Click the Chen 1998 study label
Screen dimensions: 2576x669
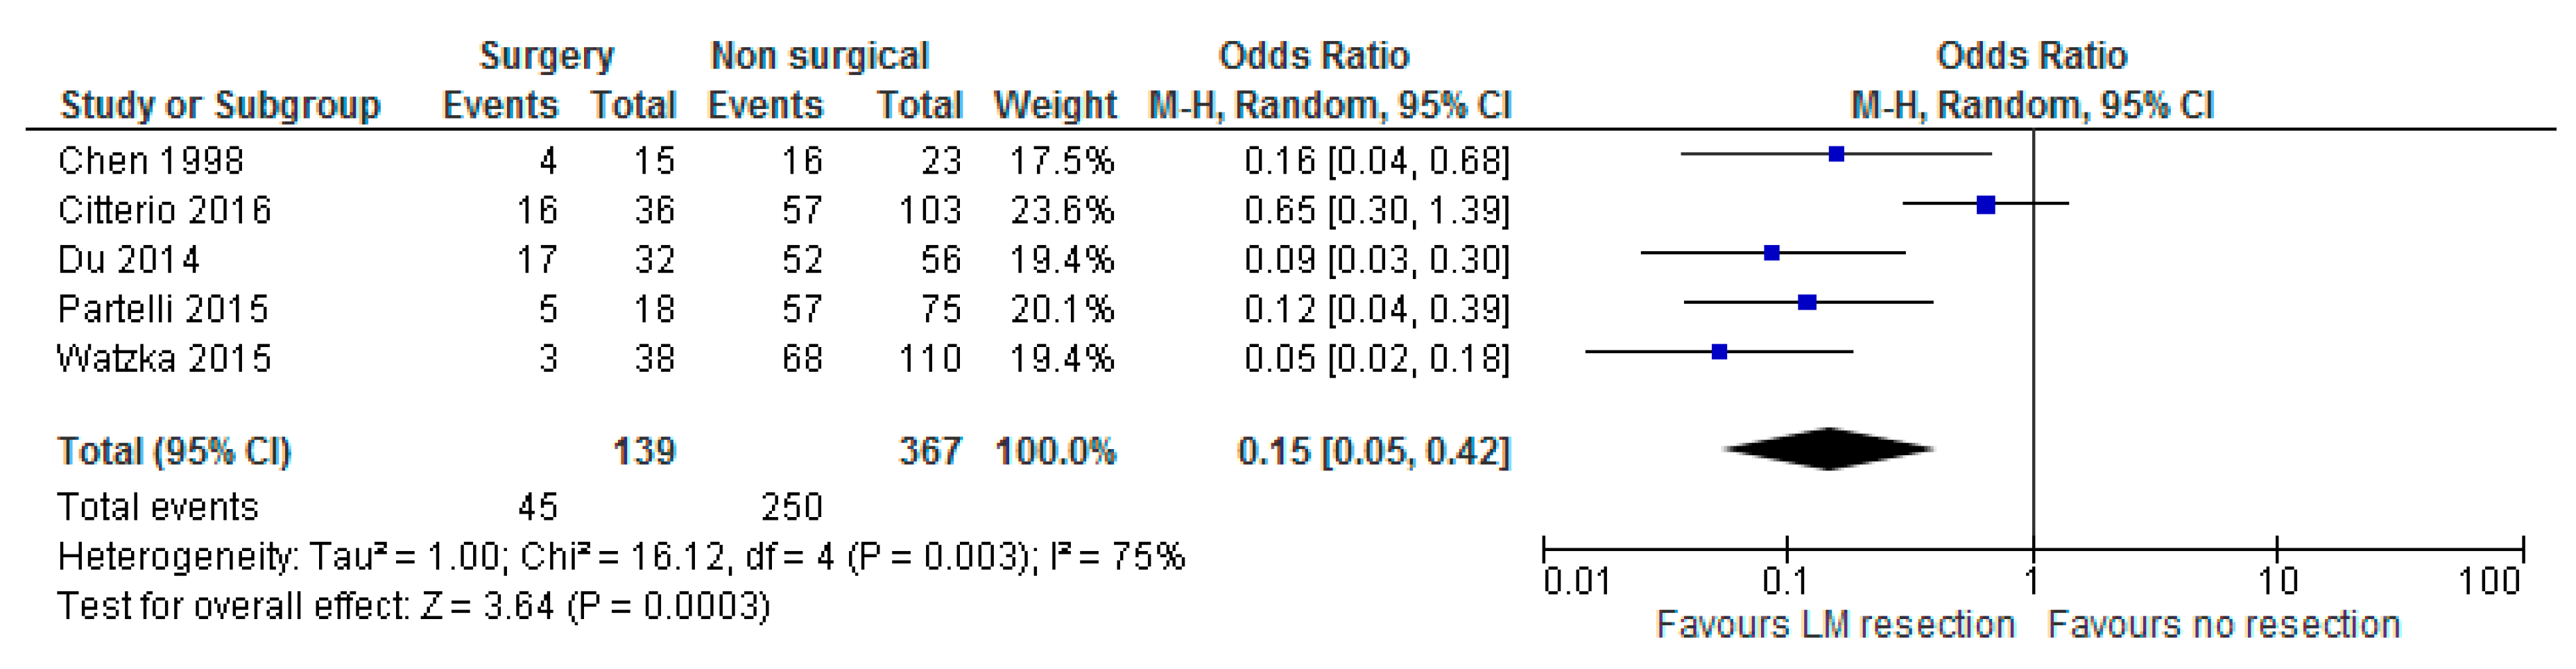click(x=150, y=161)
